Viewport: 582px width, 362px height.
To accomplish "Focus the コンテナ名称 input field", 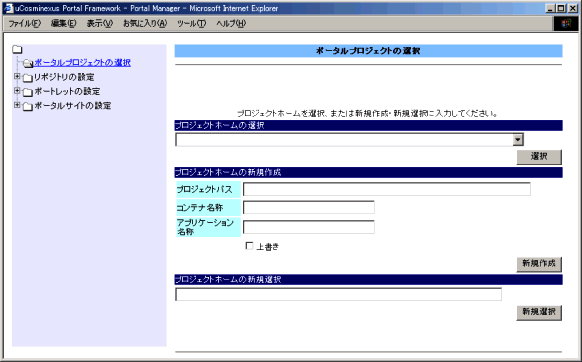I will 309,207.
